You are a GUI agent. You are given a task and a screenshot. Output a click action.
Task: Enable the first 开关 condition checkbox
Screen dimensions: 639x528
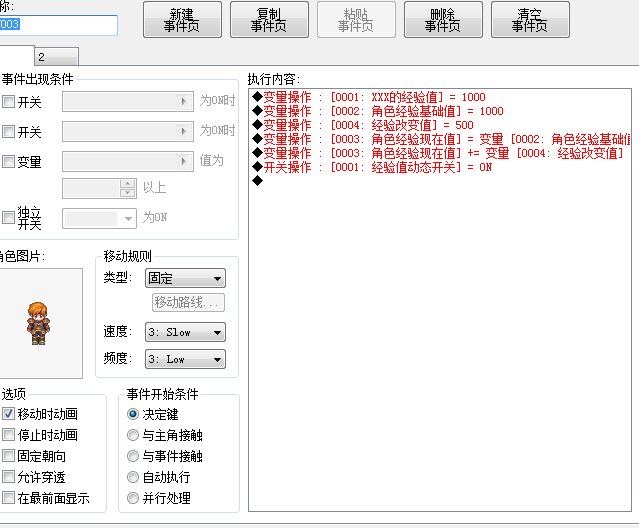click(x=9, y=101)
